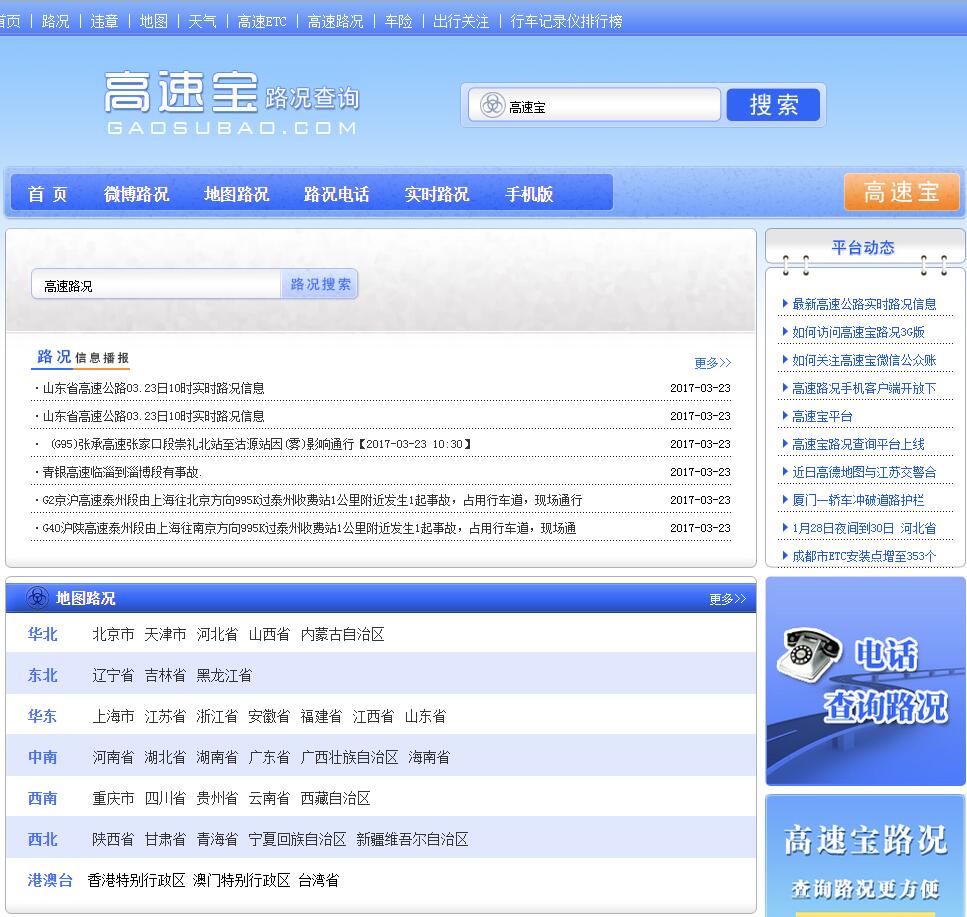Open 青银高速临淄到淄博段有事故 news item
The image size is (967, 917).
122,472
